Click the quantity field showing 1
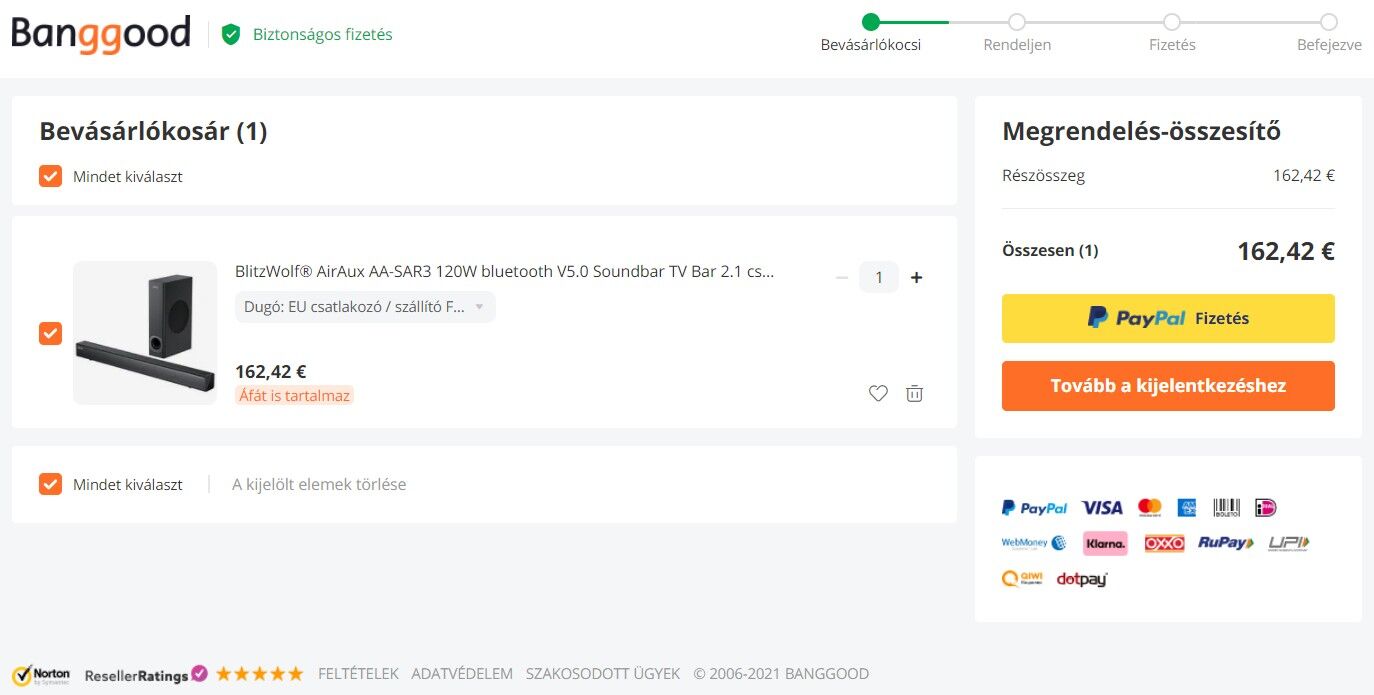Screen dimensions: 1374x695 pos(879,277)
